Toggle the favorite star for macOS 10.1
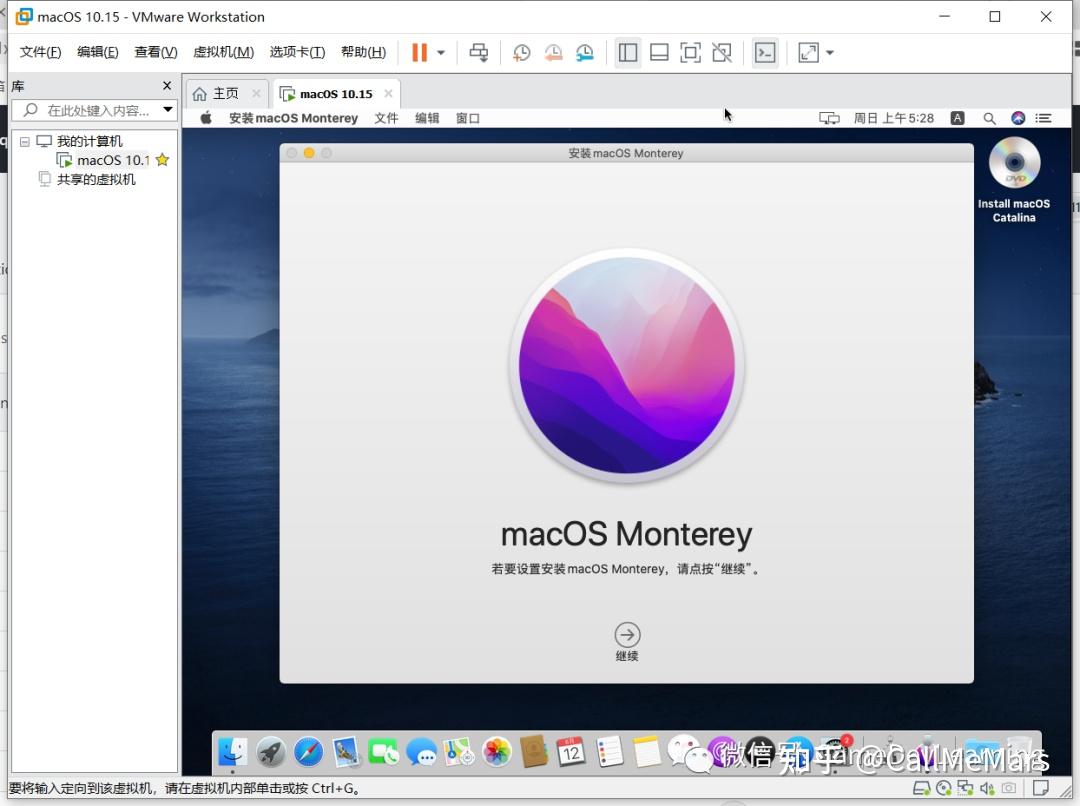 (163, 160)
